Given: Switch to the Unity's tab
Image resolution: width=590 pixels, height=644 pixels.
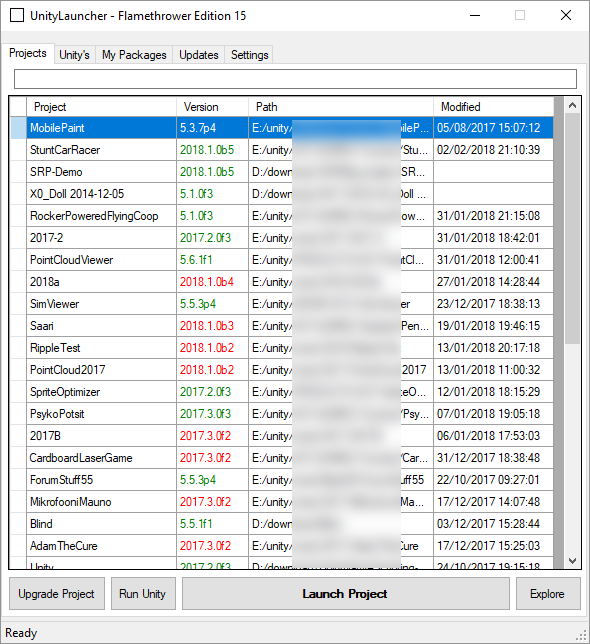Looking at the screenshot, I should tap(74, 55).
